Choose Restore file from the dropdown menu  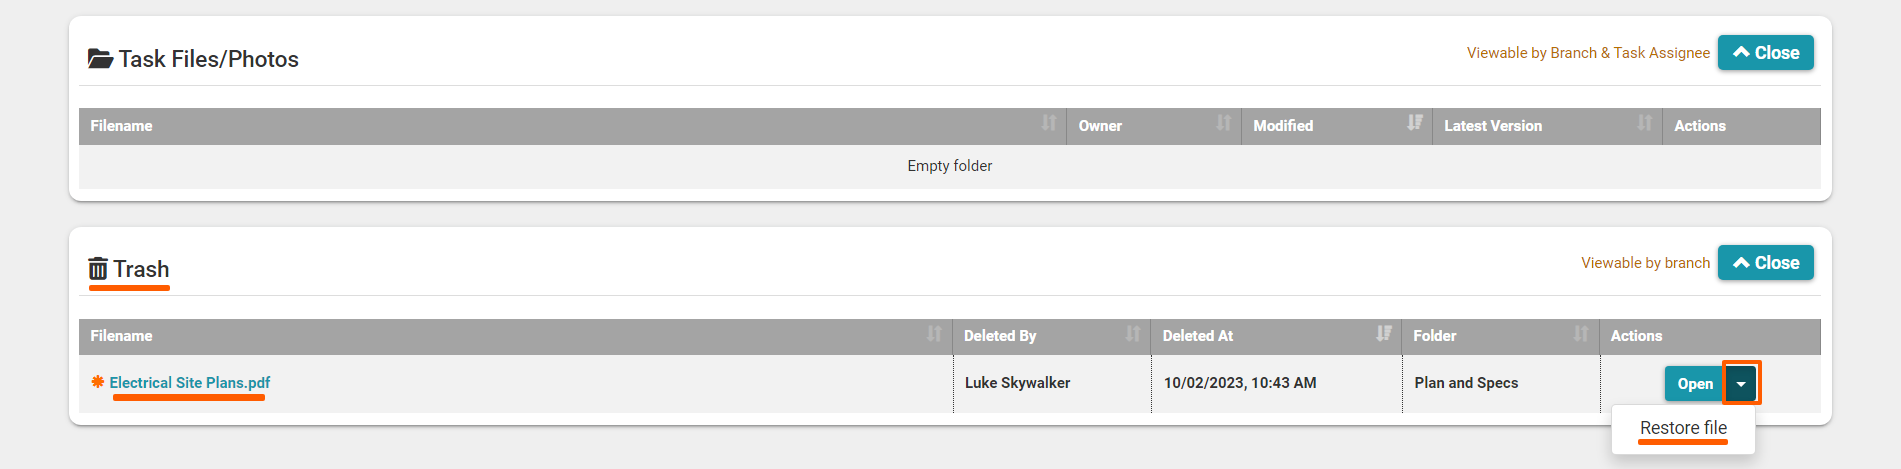[1683, 428]
